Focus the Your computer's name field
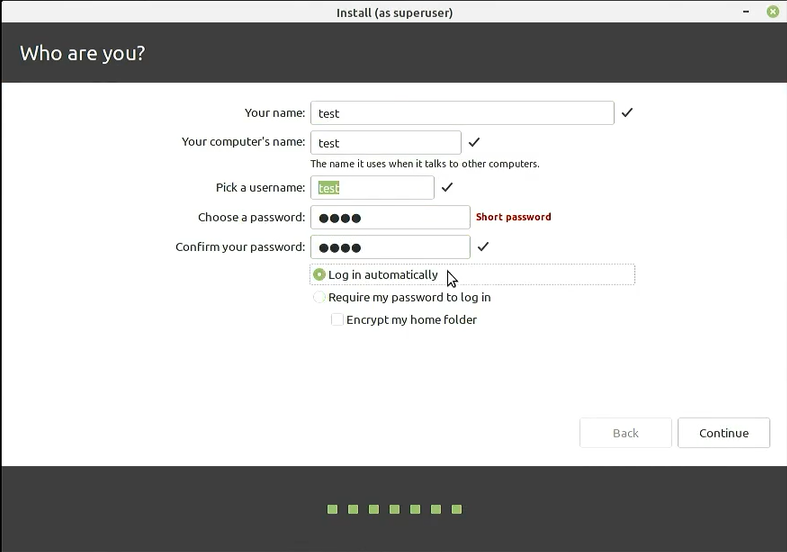 (x=386, y=143)
